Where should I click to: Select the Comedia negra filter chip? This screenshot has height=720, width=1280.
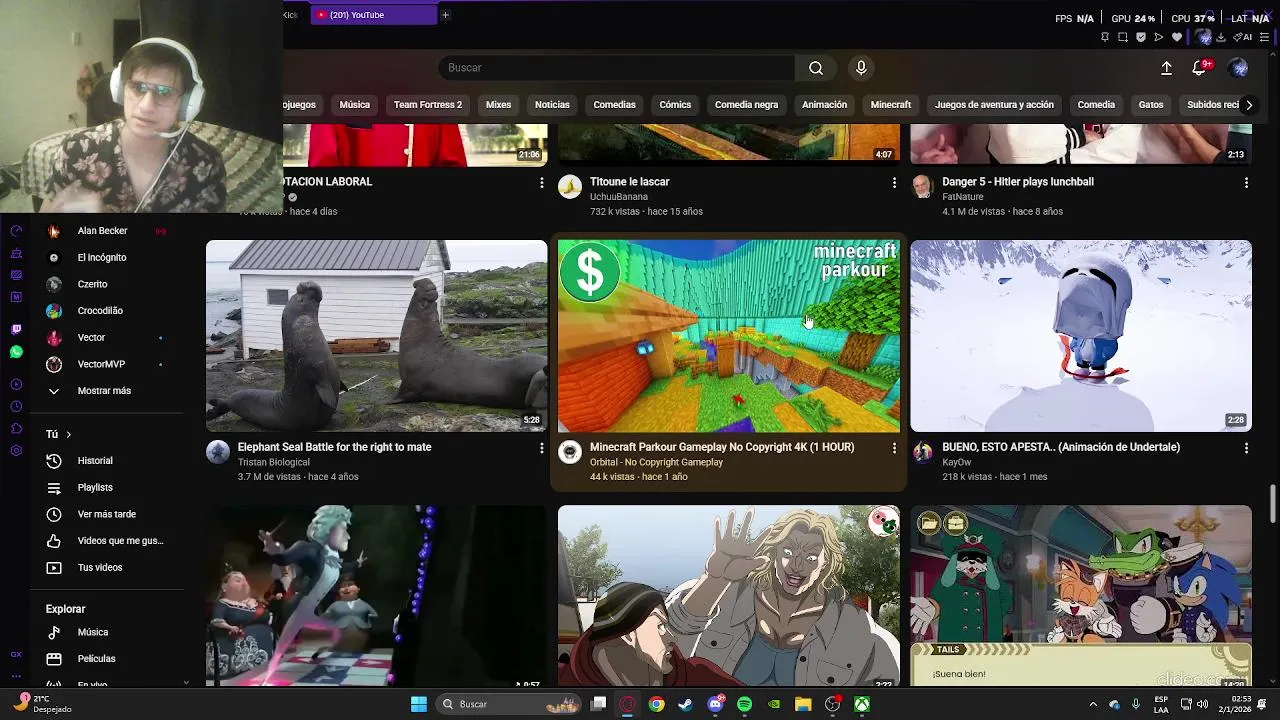point(746,105)
